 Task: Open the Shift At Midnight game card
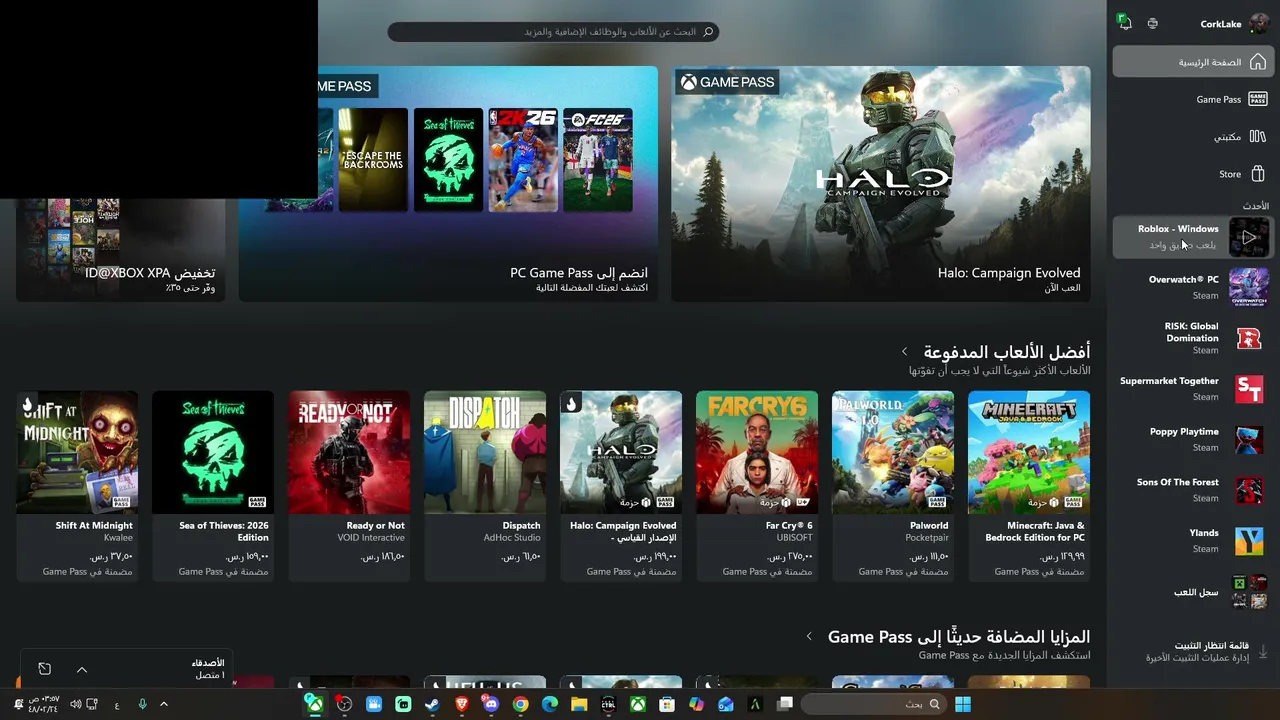(x=77, y=486)
